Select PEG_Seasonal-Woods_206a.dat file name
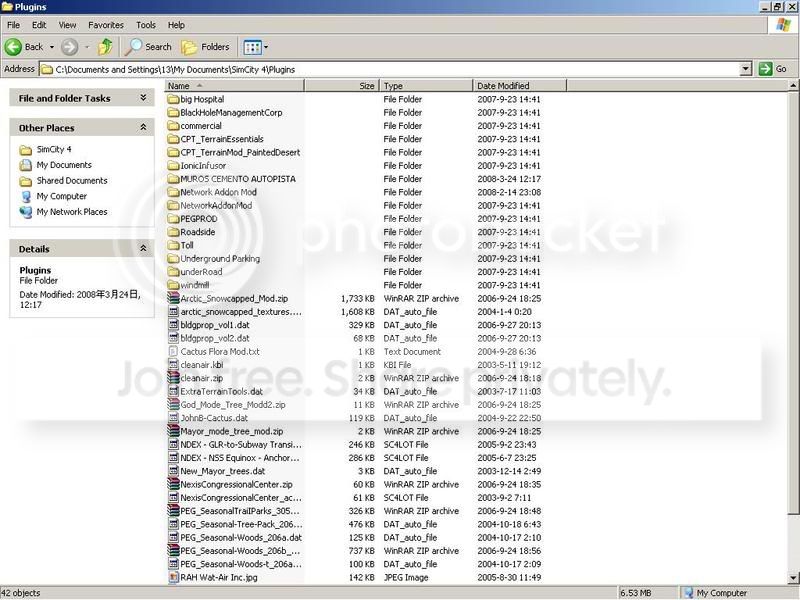The image size is (800, 600). coord(241,537)
